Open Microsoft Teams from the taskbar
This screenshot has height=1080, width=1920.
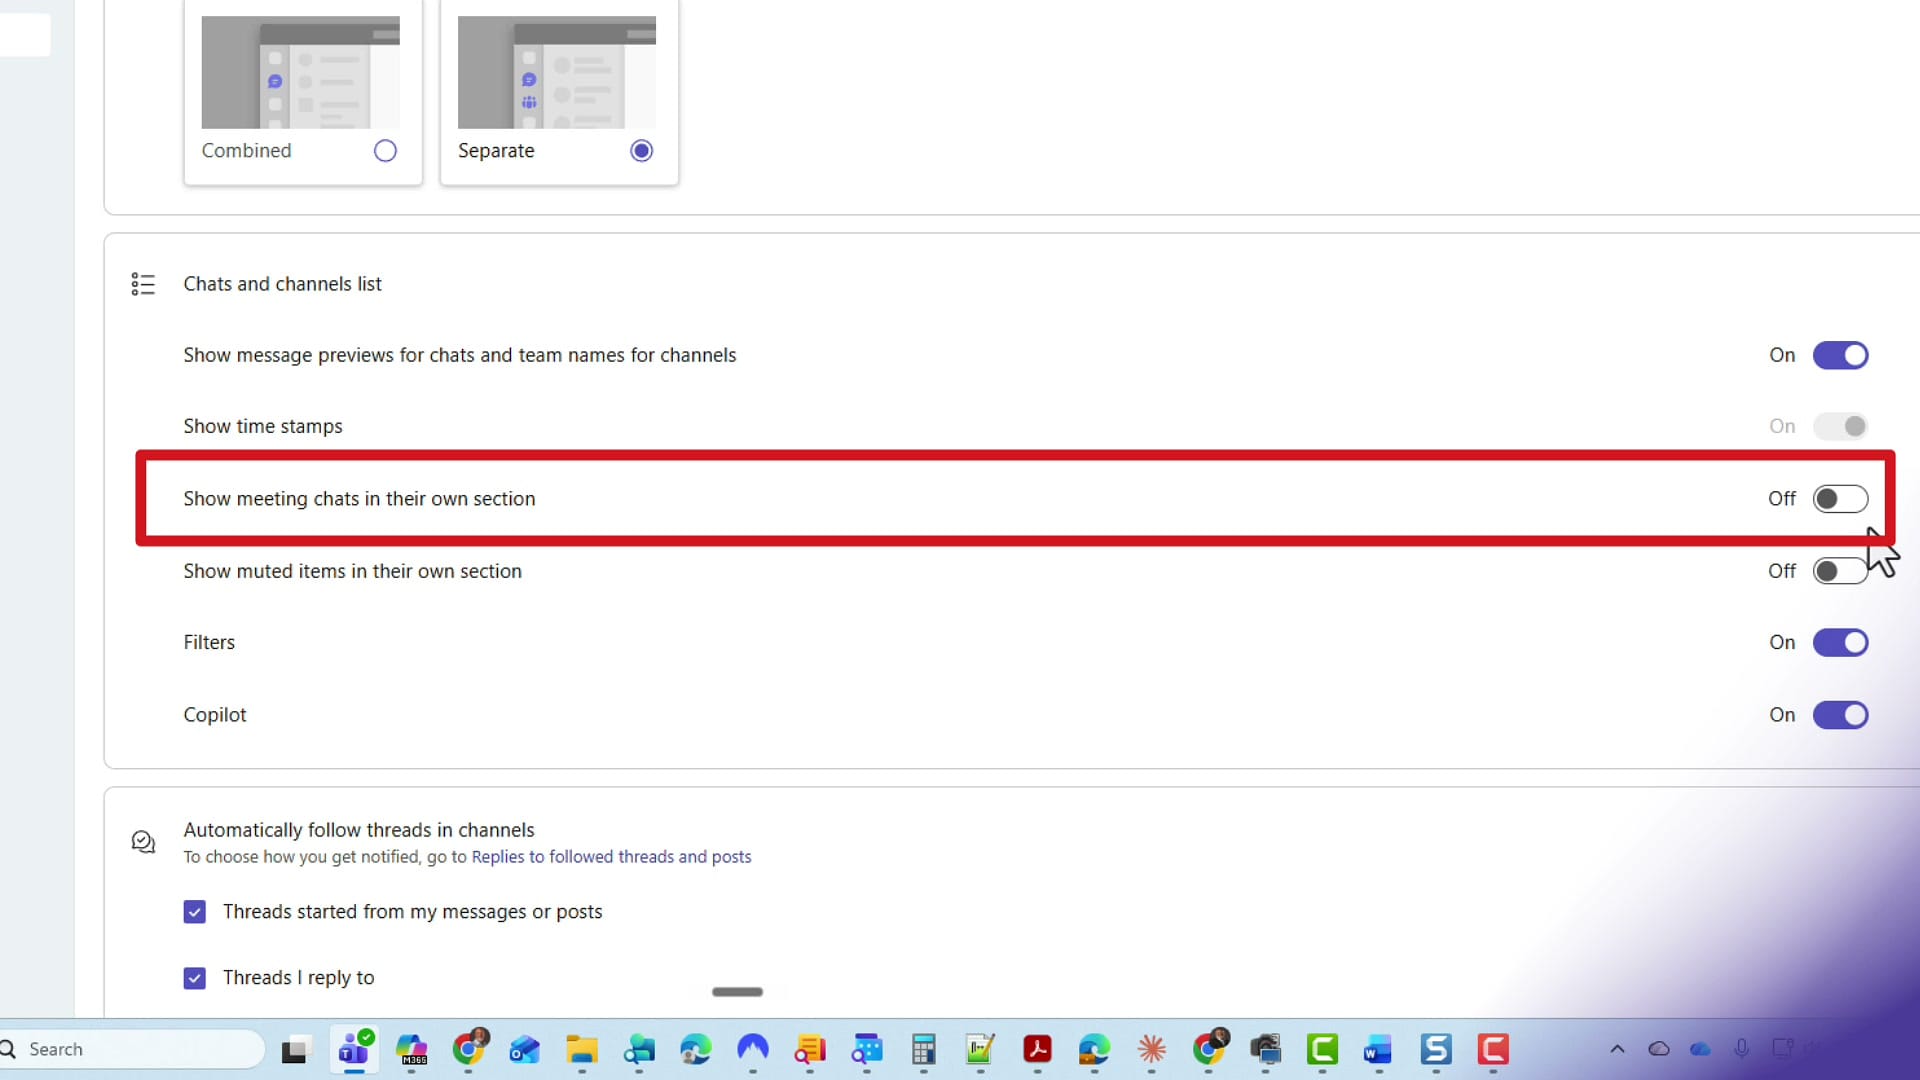pos(353,1049)
